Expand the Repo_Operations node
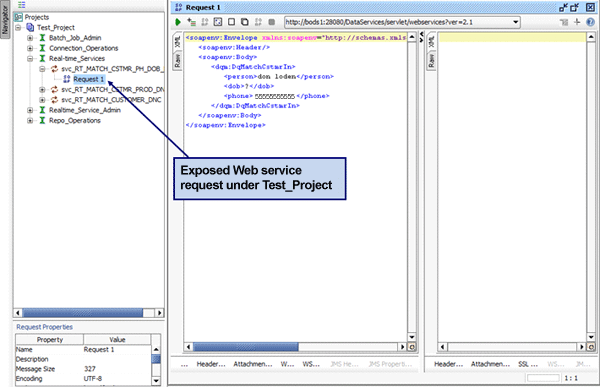 tap(30, 121)
